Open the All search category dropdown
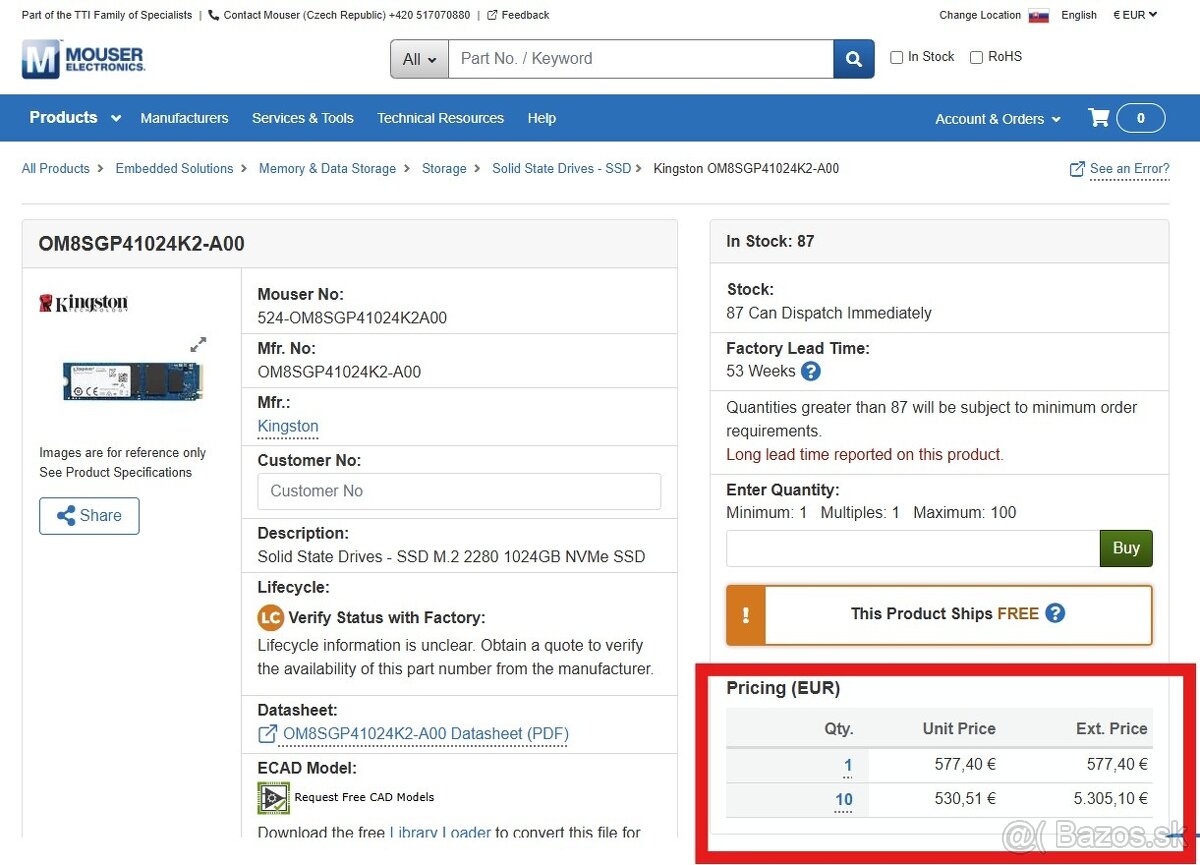The height and width of the screenshot is (865, 1200). pyautogui.click(x=419, y=59)
